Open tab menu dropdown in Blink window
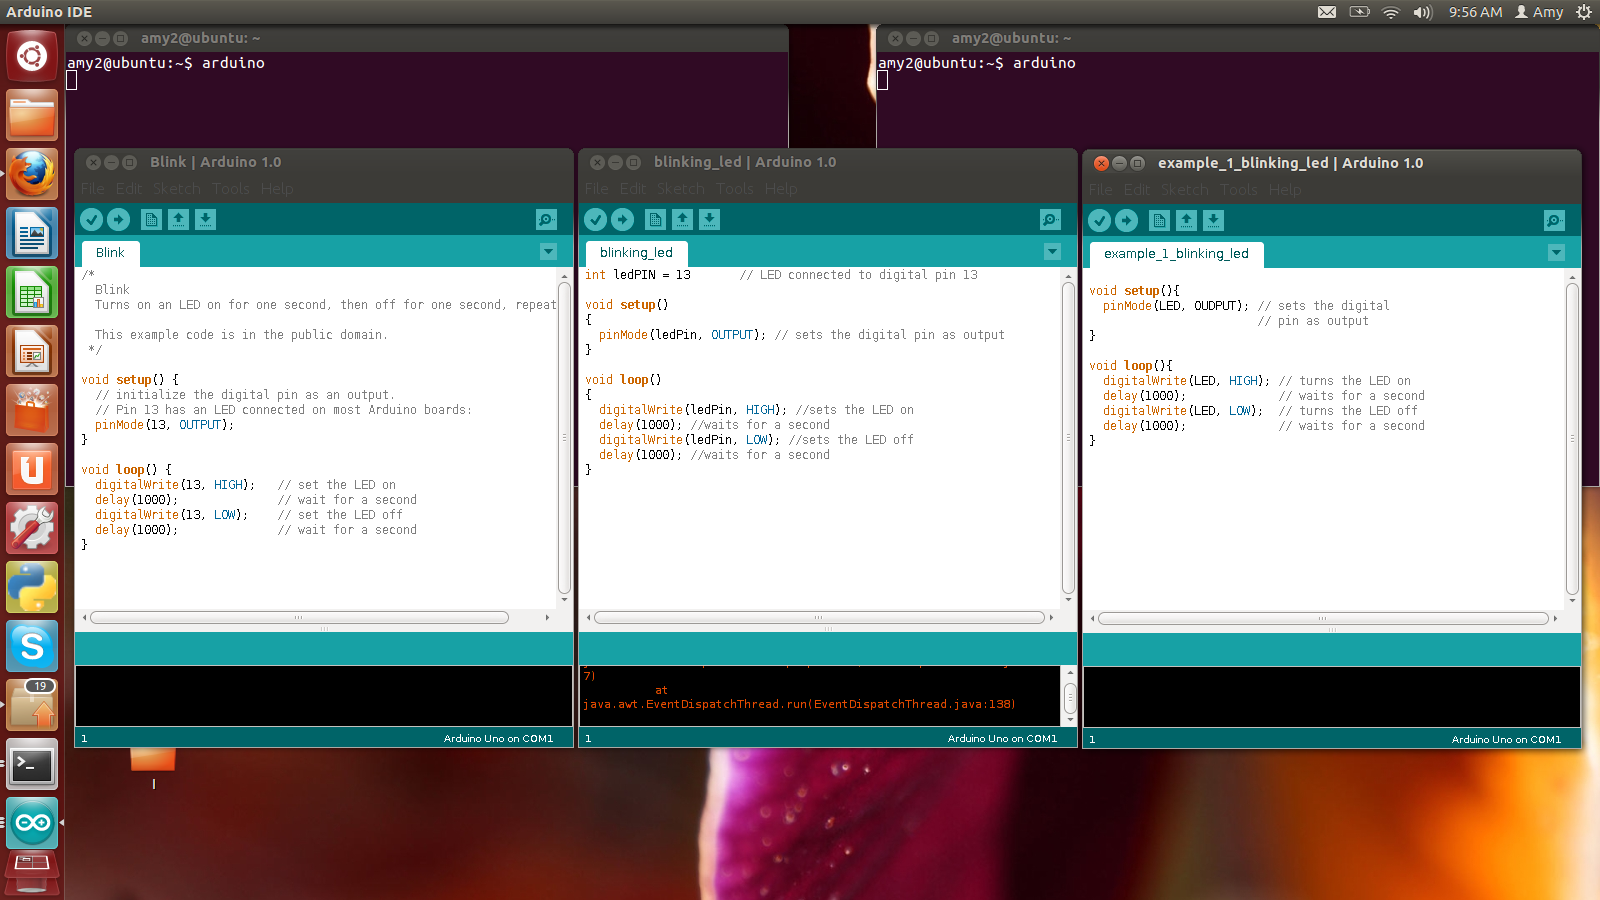 (548, 252)
